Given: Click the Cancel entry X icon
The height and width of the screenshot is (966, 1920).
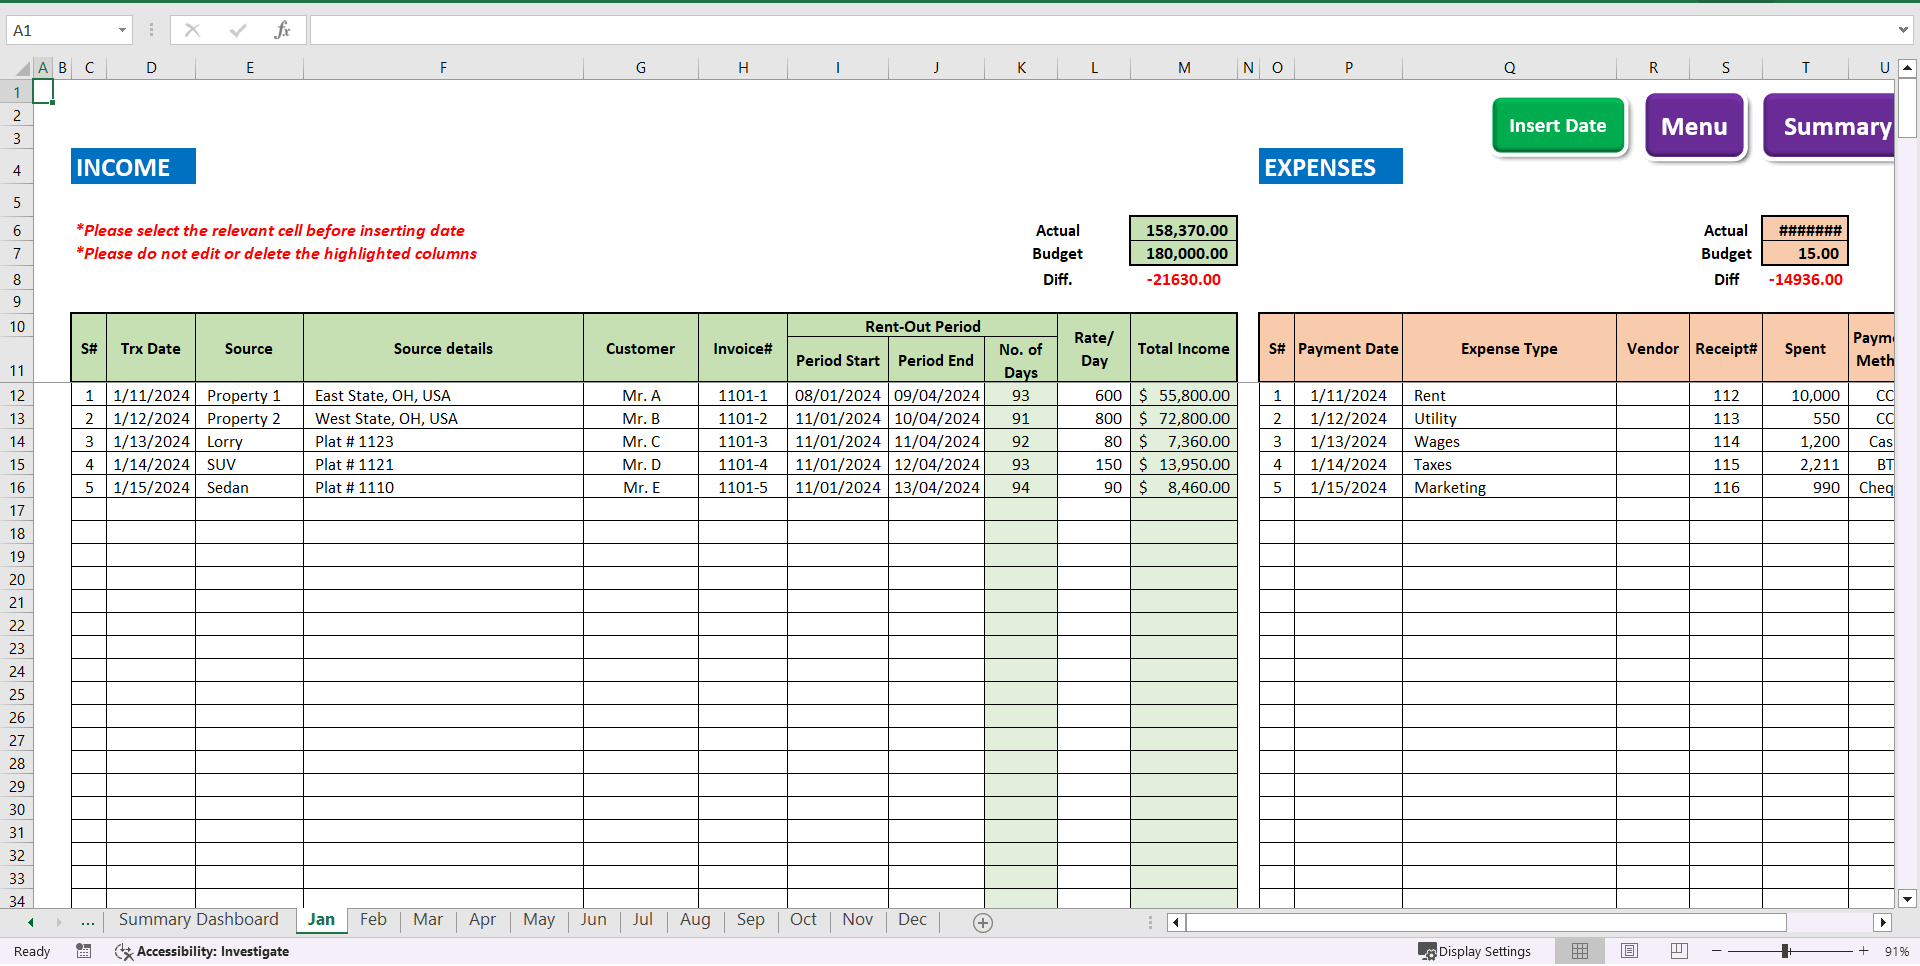Looking at the screenshot, I should click(192, 30).
